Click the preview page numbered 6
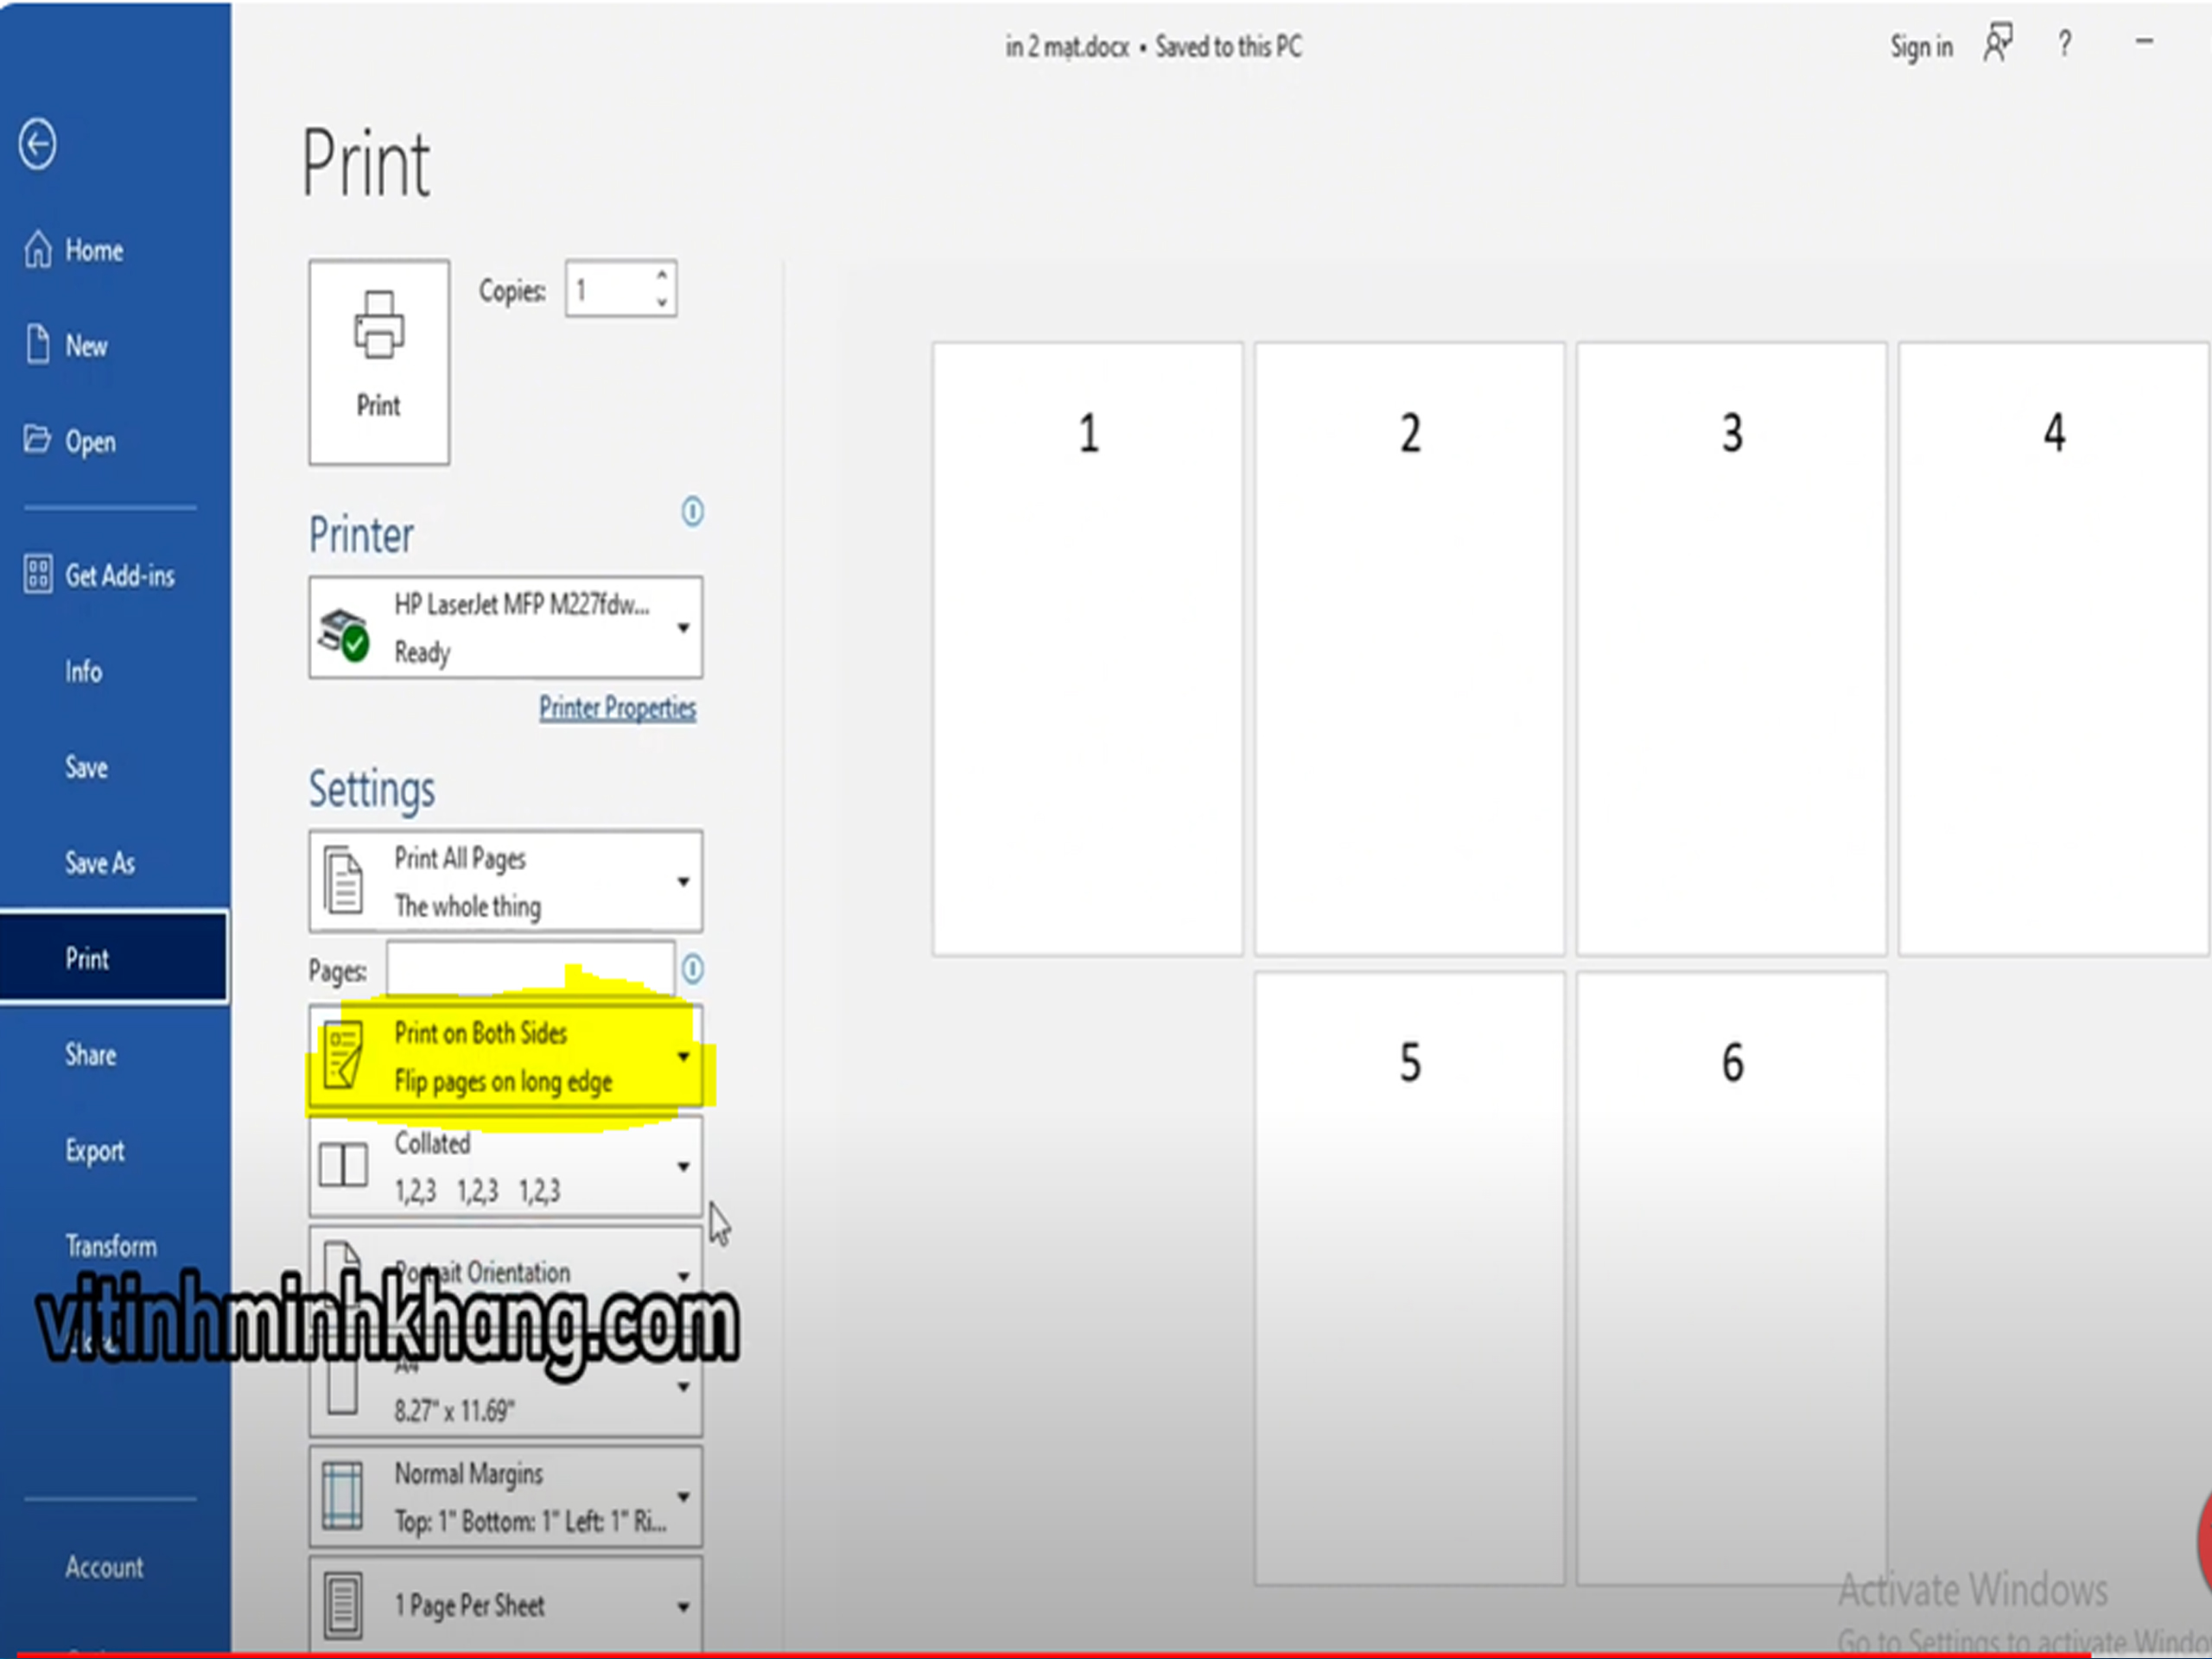This screenshot has width=2212, height=1659. [x=1732, y=1278]
